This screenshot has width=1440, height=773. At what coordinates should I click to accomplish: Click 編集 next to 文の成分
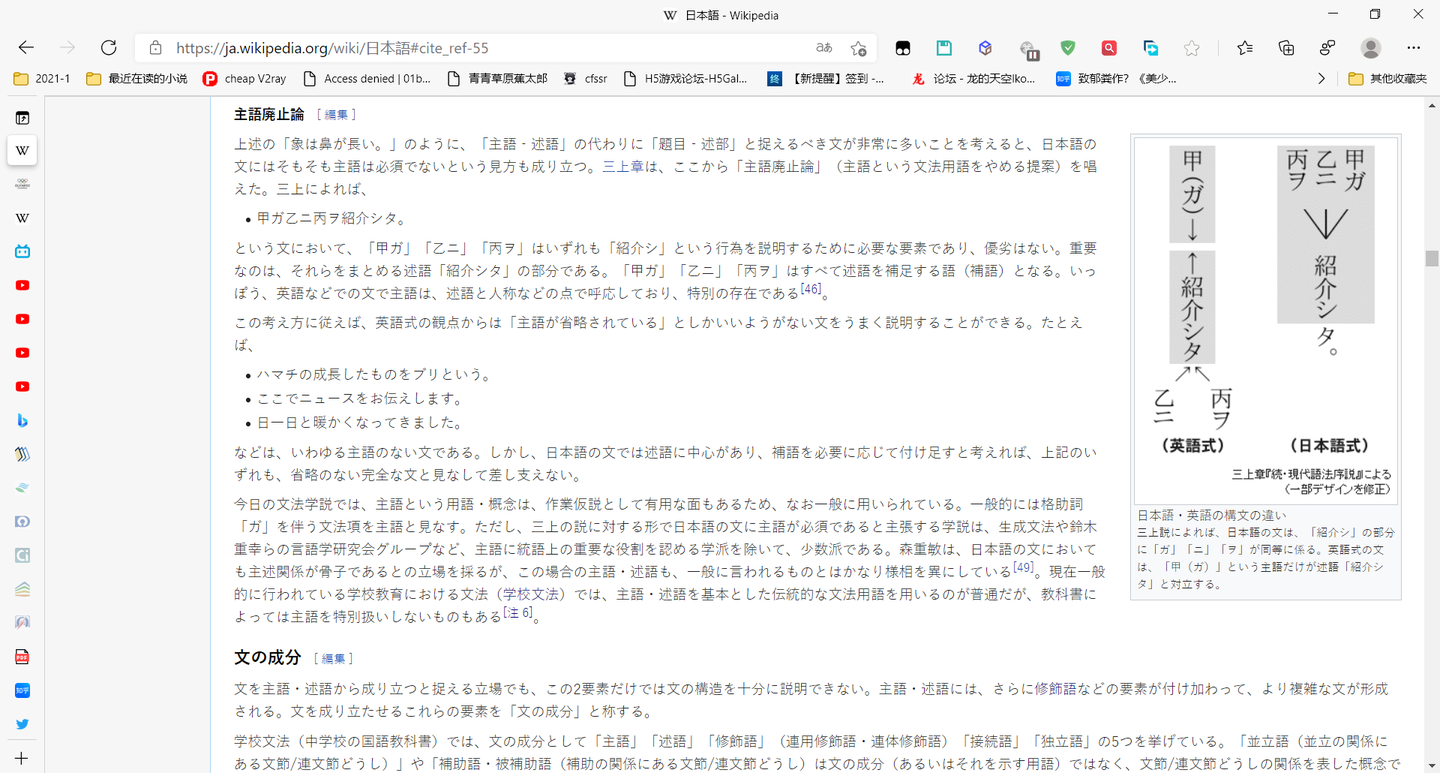click(x=333, y=658)
